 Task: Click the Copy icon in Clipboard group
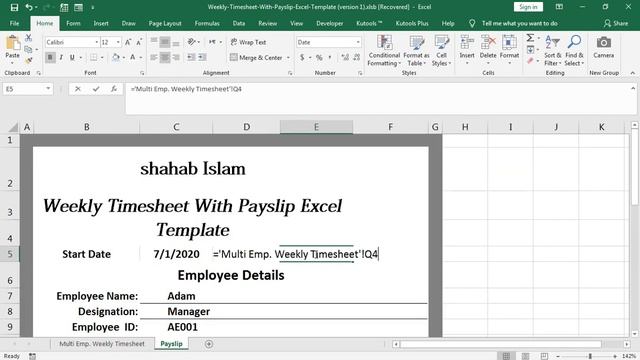coord(28,49)
